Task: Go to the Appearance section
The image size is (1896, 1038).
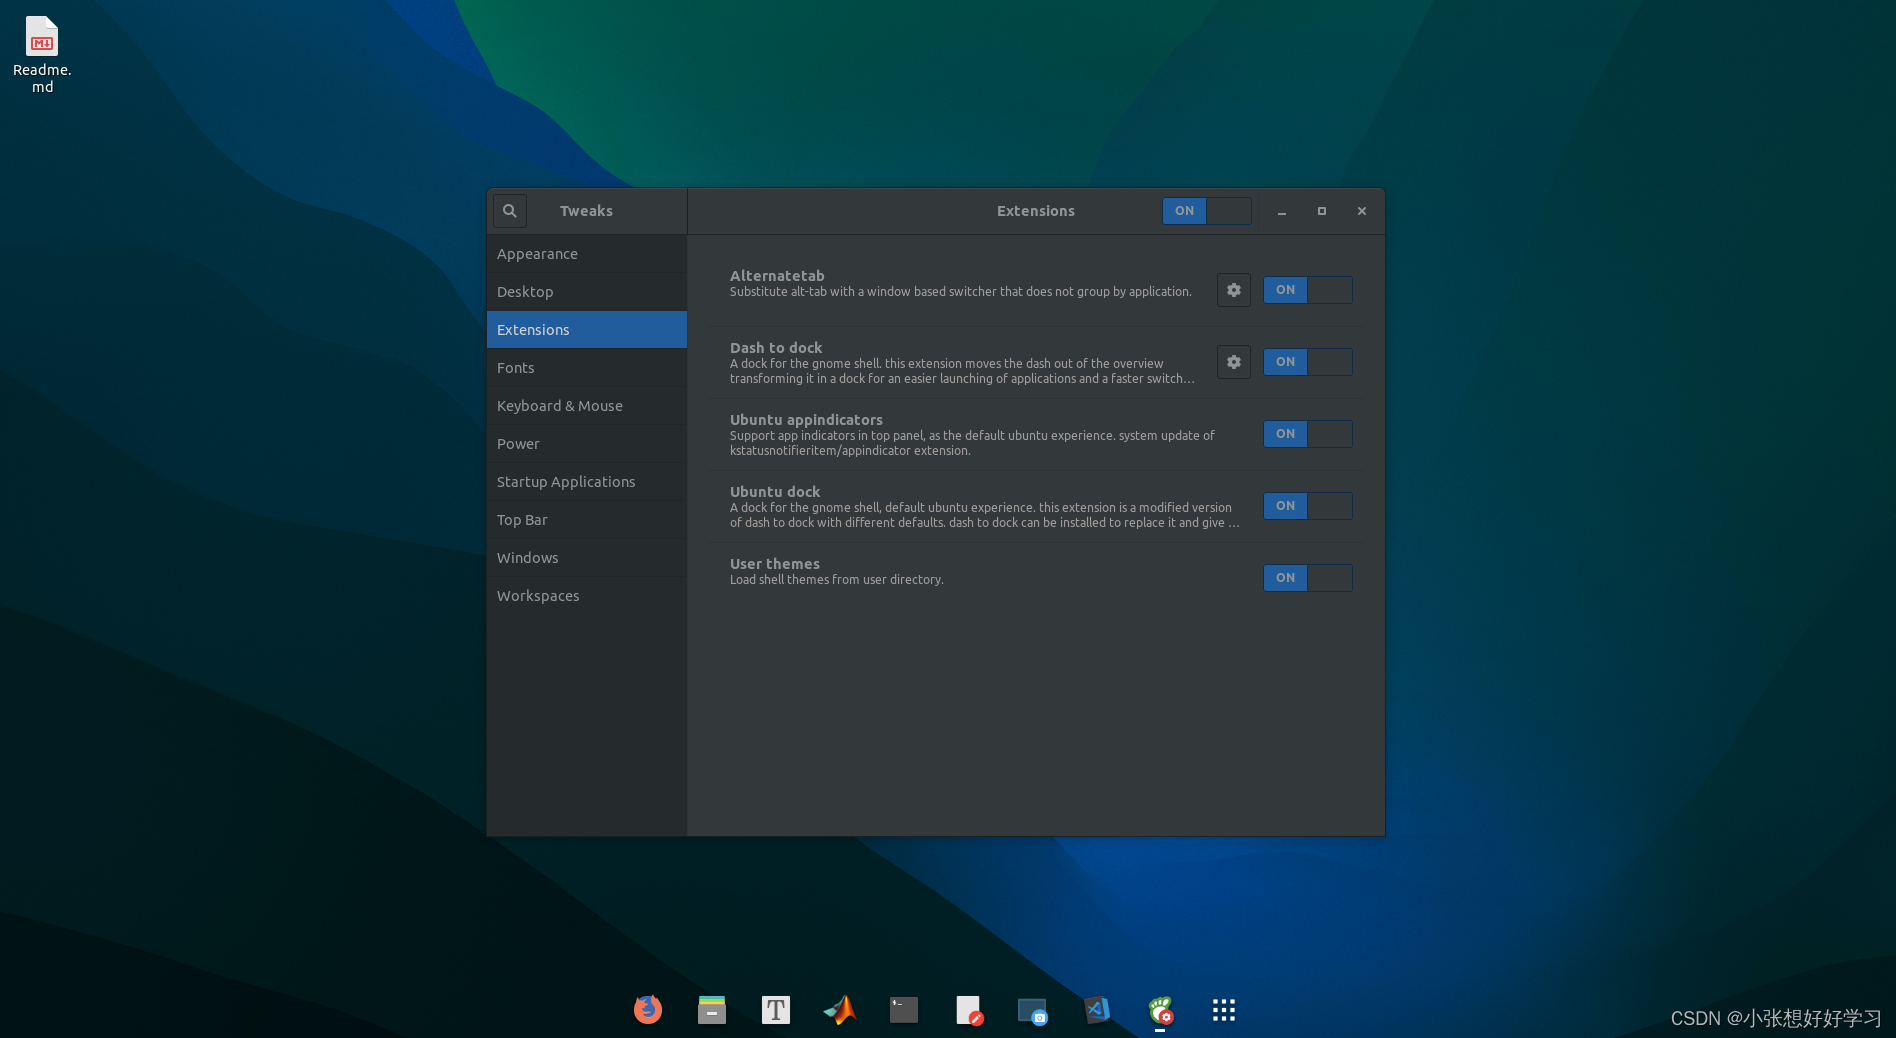Action: [x=587, y=254]
